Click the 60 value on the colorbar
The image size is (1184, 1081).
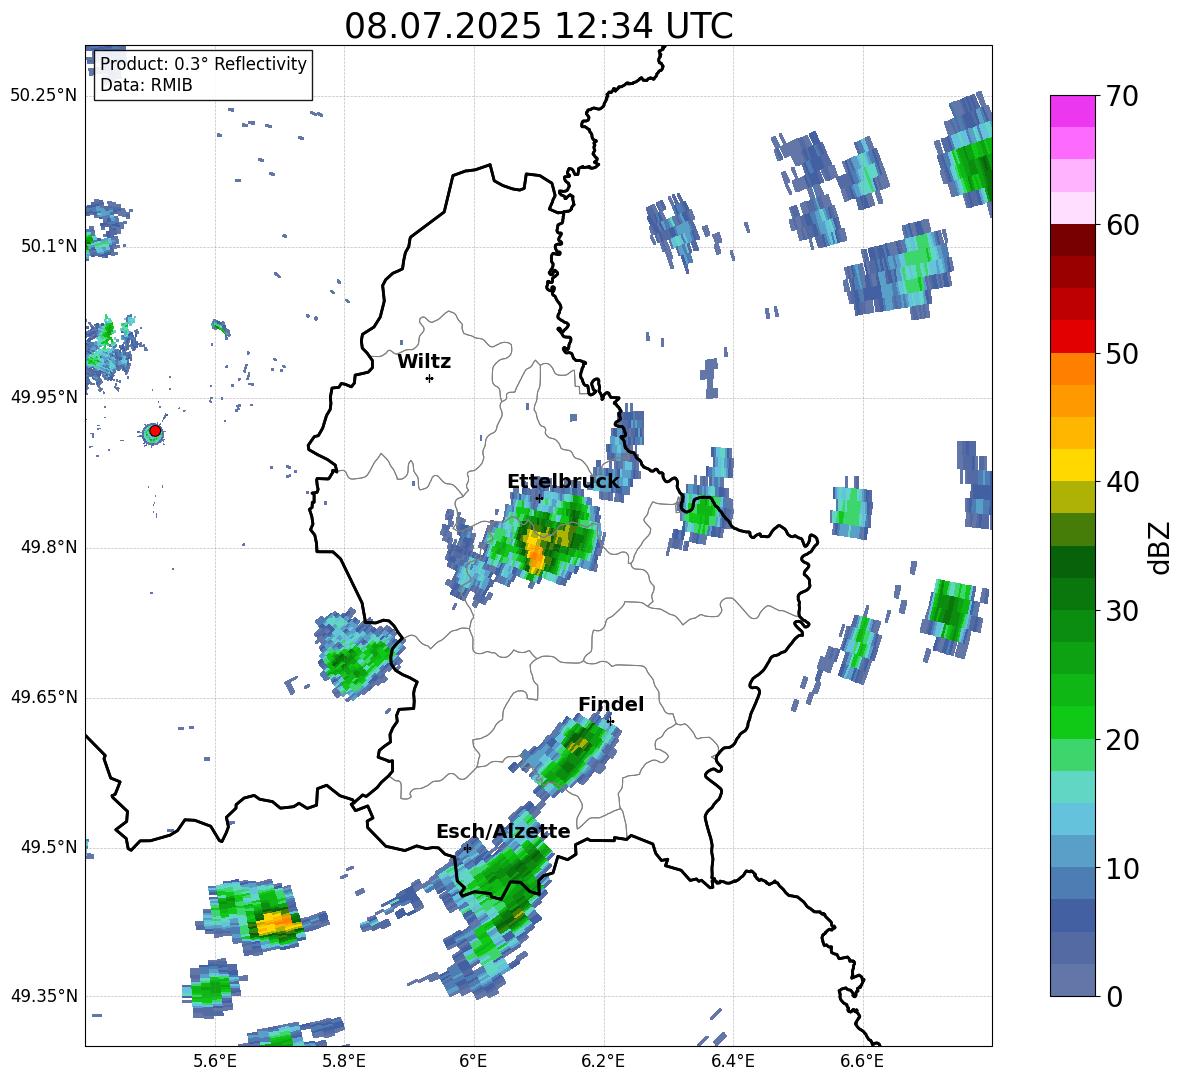coord(1122,225)
